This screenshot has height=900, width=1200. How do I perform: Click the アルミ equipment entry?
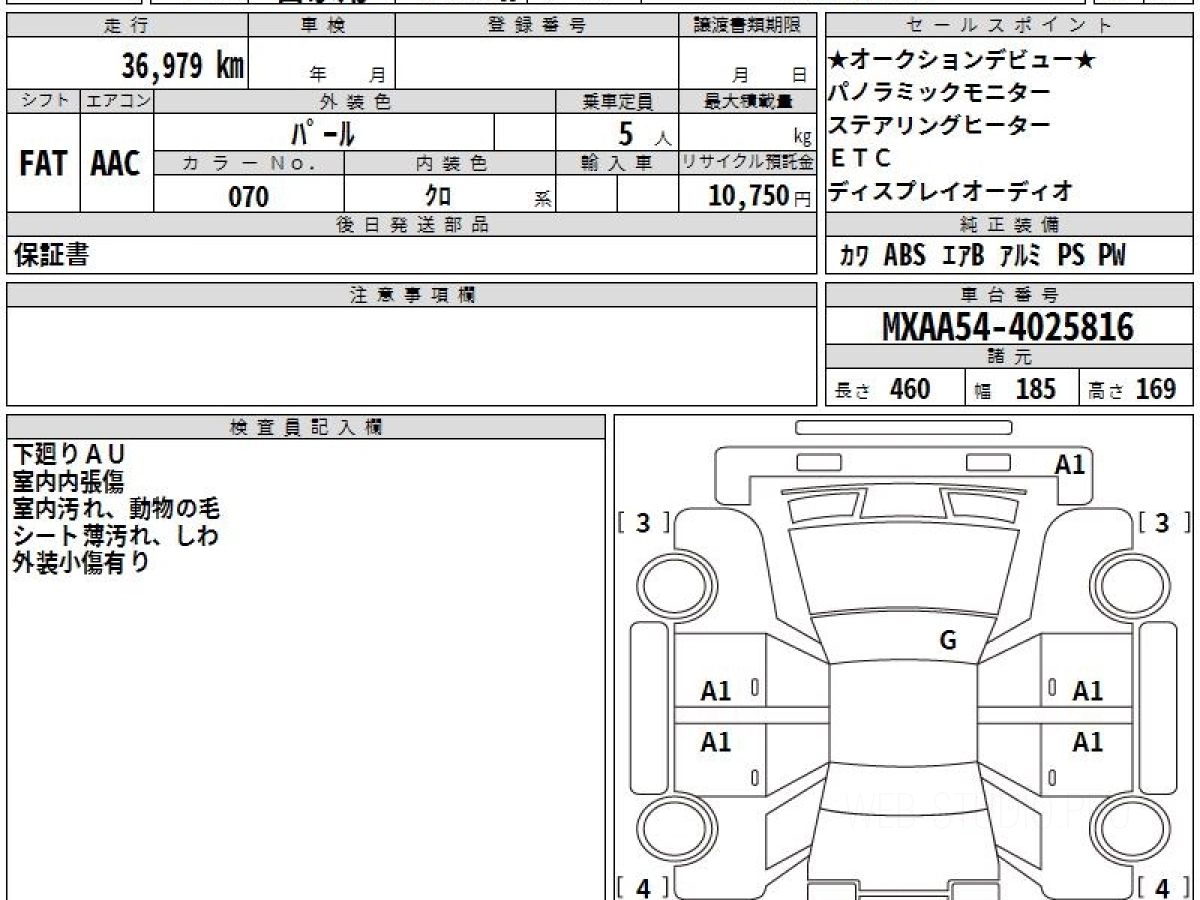click(1020, 255)
